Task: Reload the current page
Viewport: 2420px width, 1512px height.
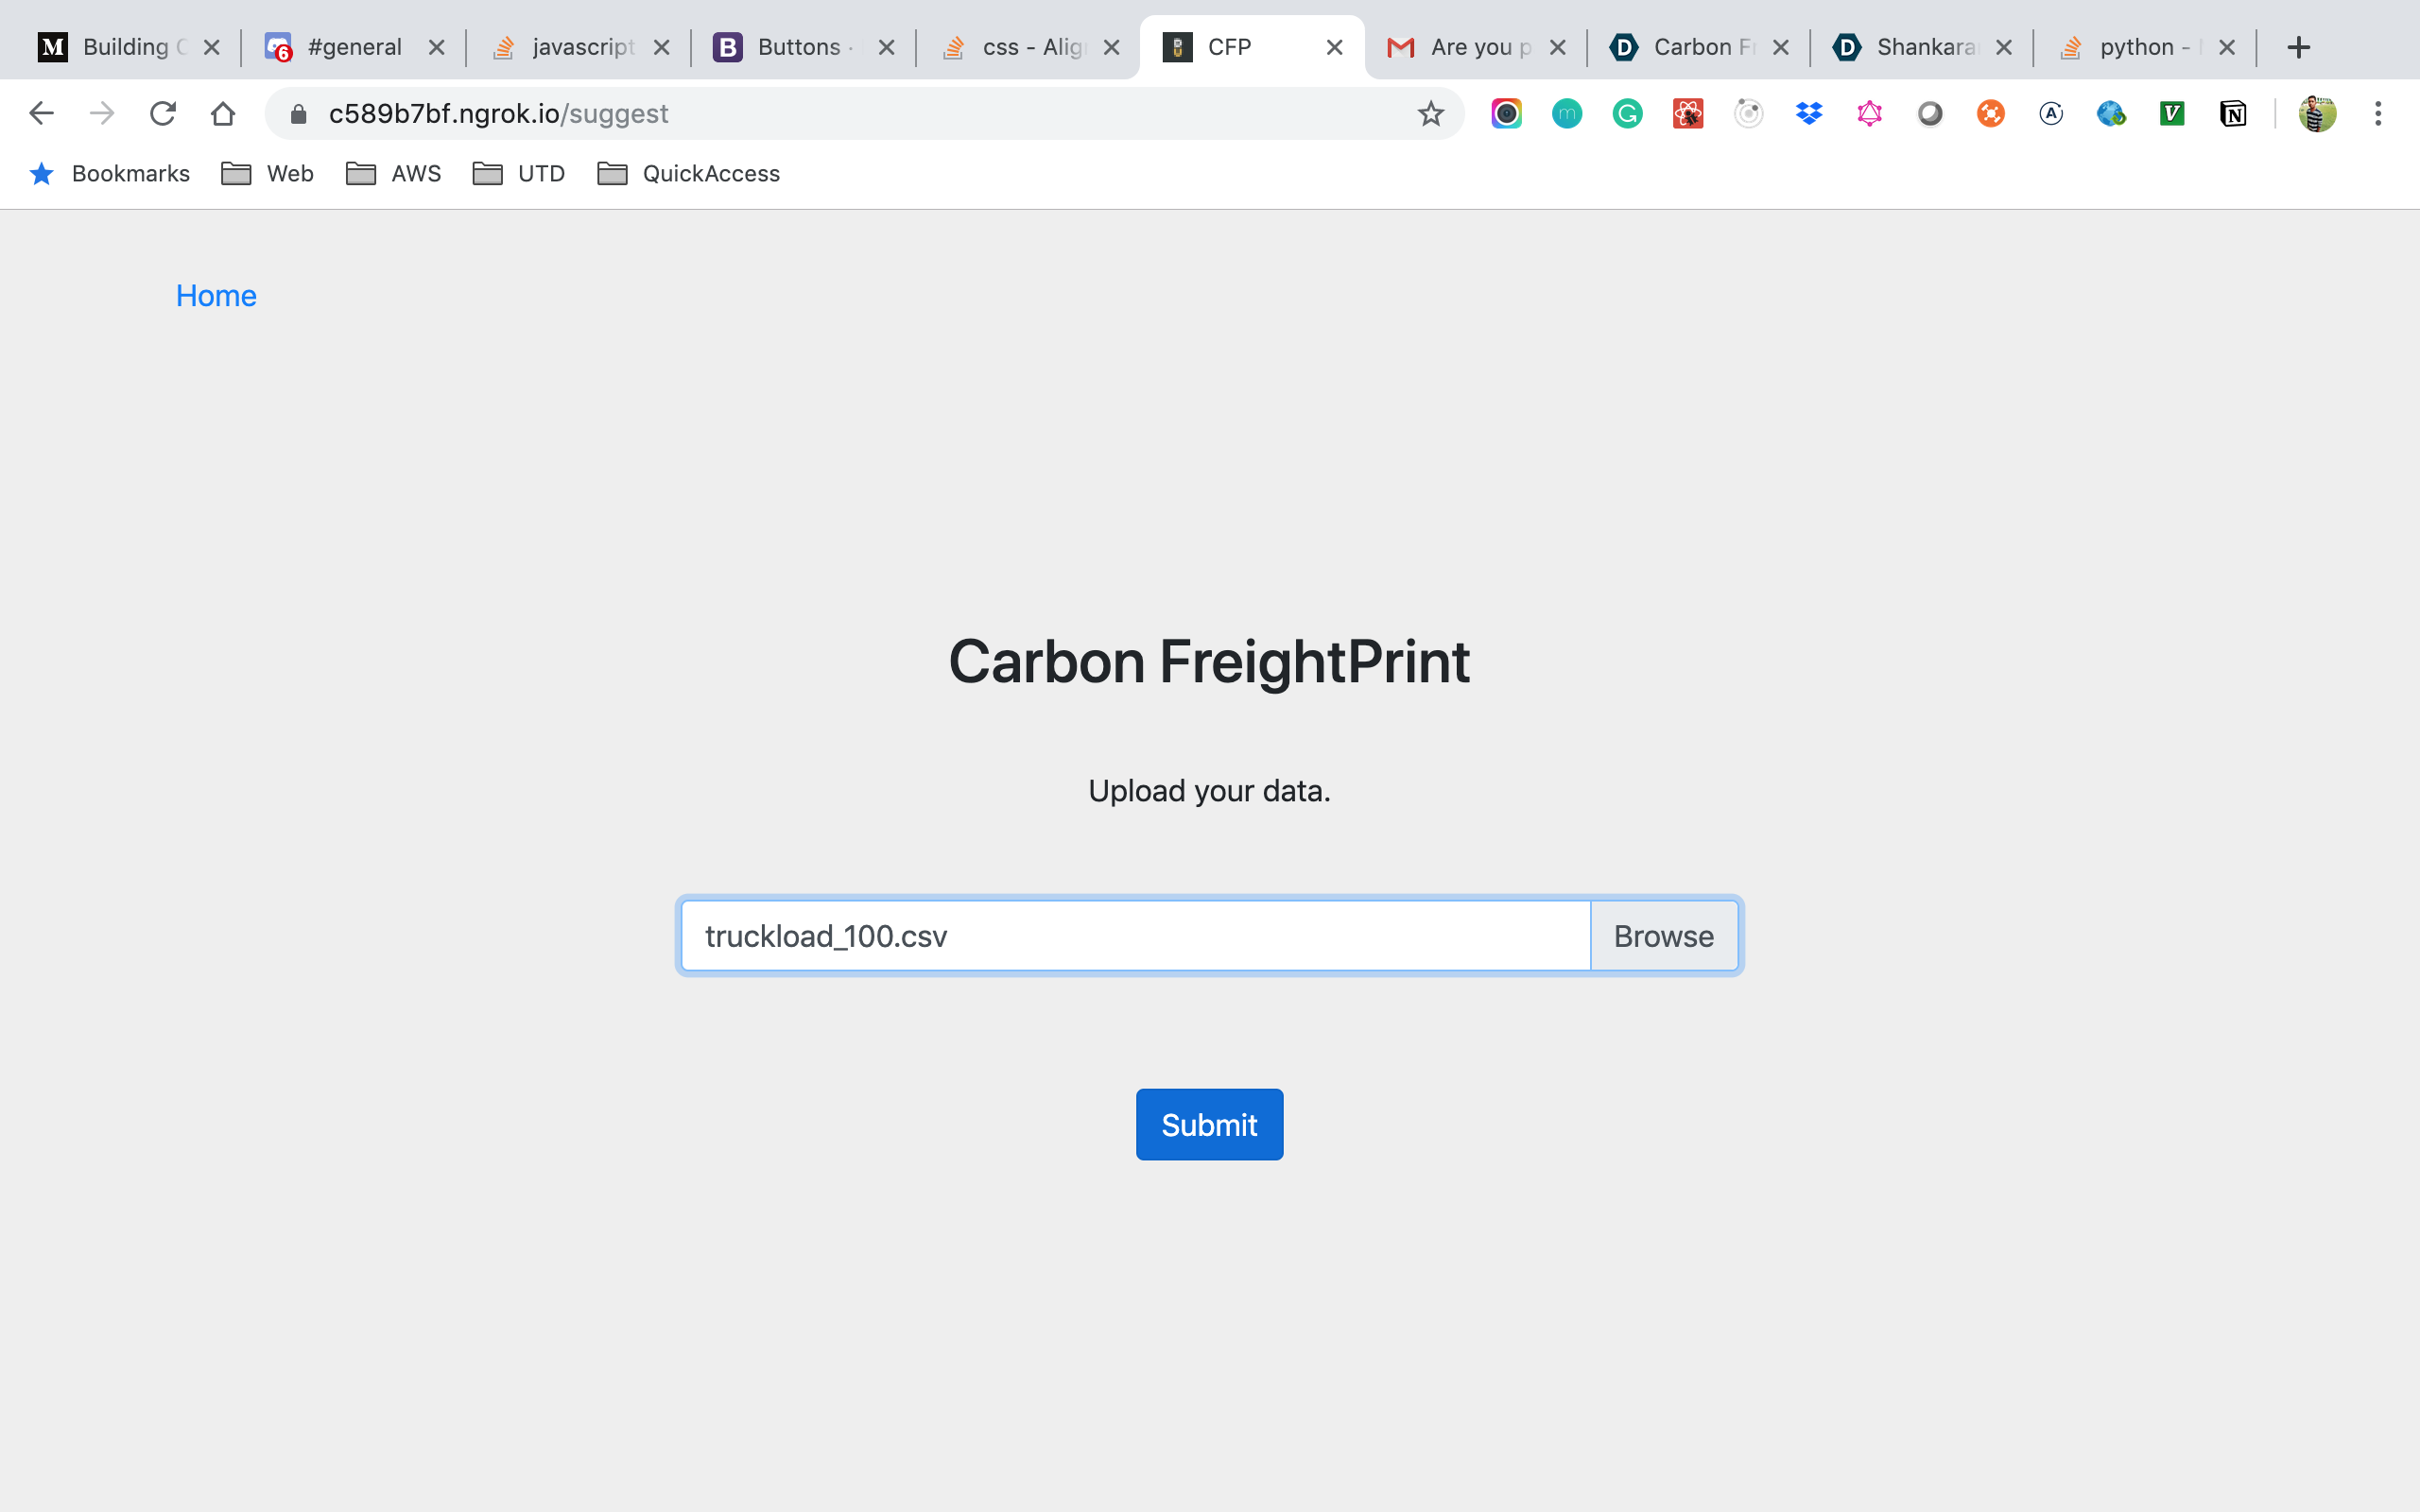Action: 163,114
